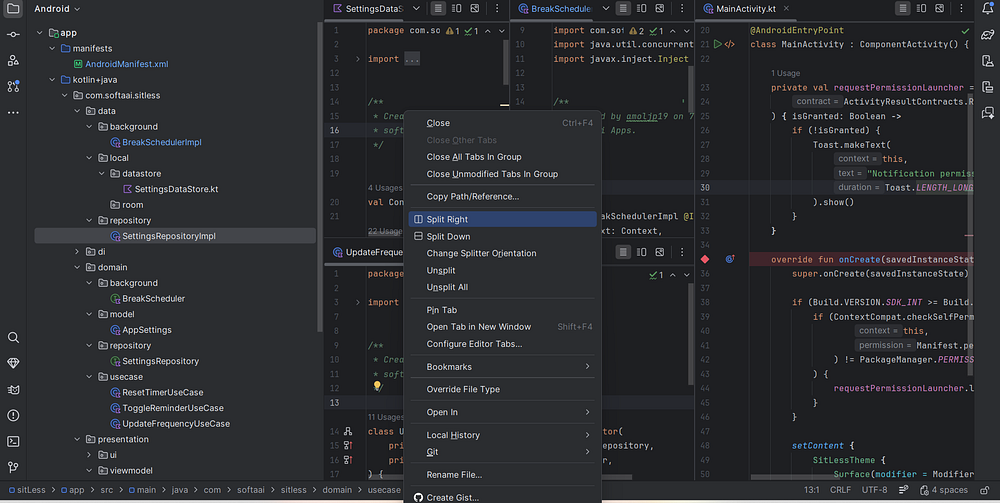This screenshot has height=503, width=1000.
Task: Click the 4 spaces indent setting
Action: 944,490
